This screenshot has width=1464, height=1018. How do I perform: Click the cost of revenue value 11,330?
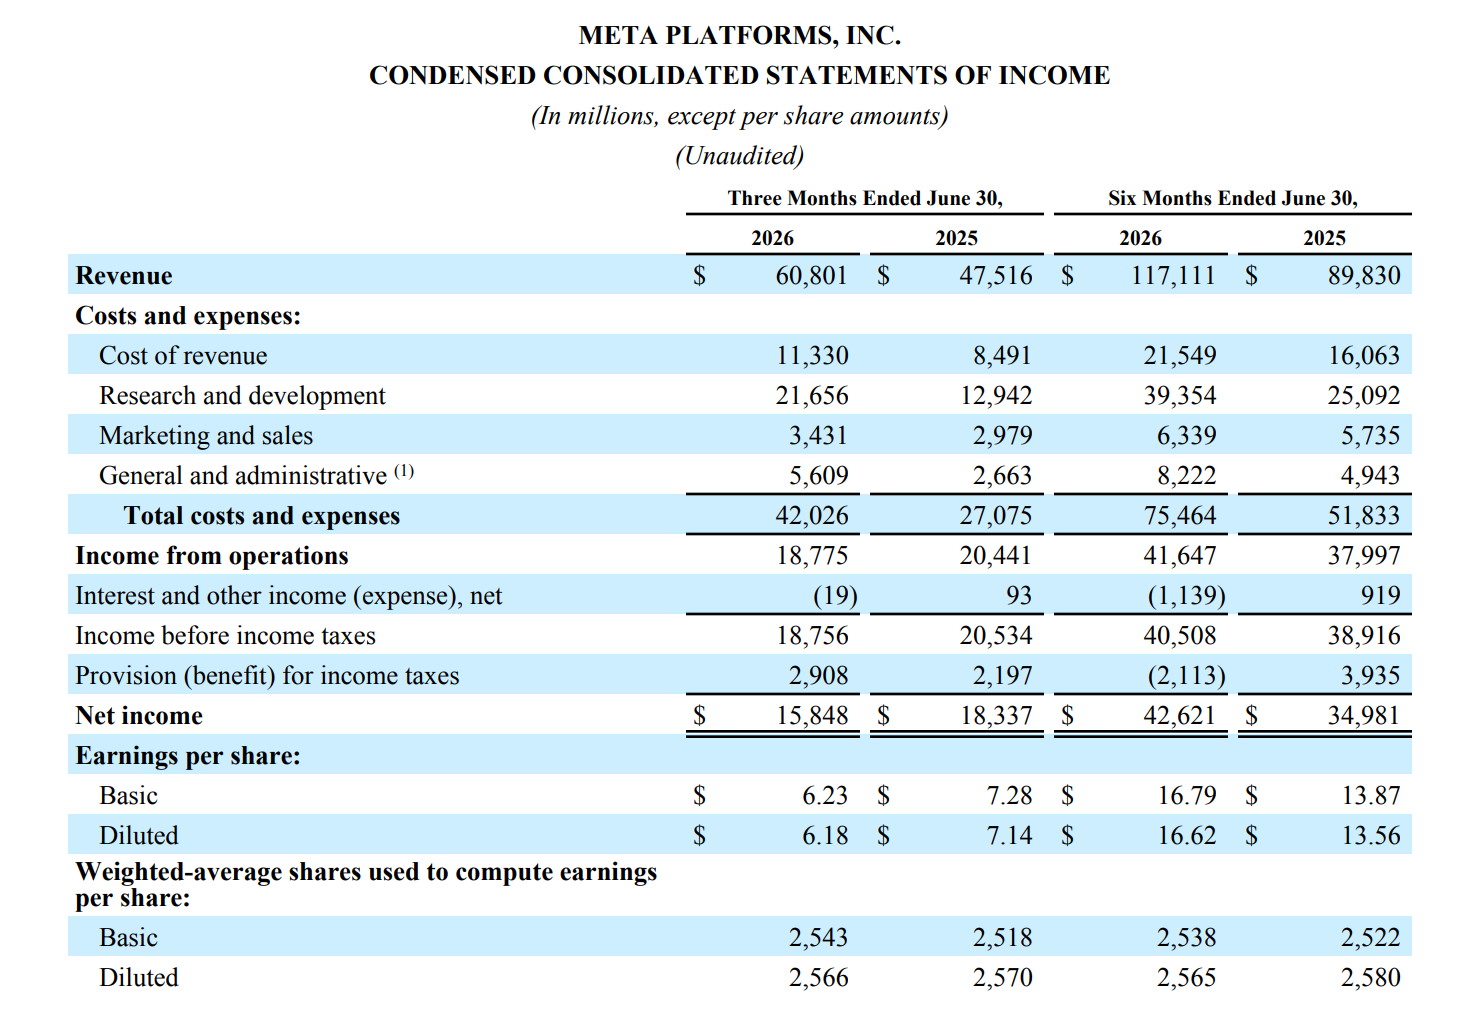[x=812, y=356]
